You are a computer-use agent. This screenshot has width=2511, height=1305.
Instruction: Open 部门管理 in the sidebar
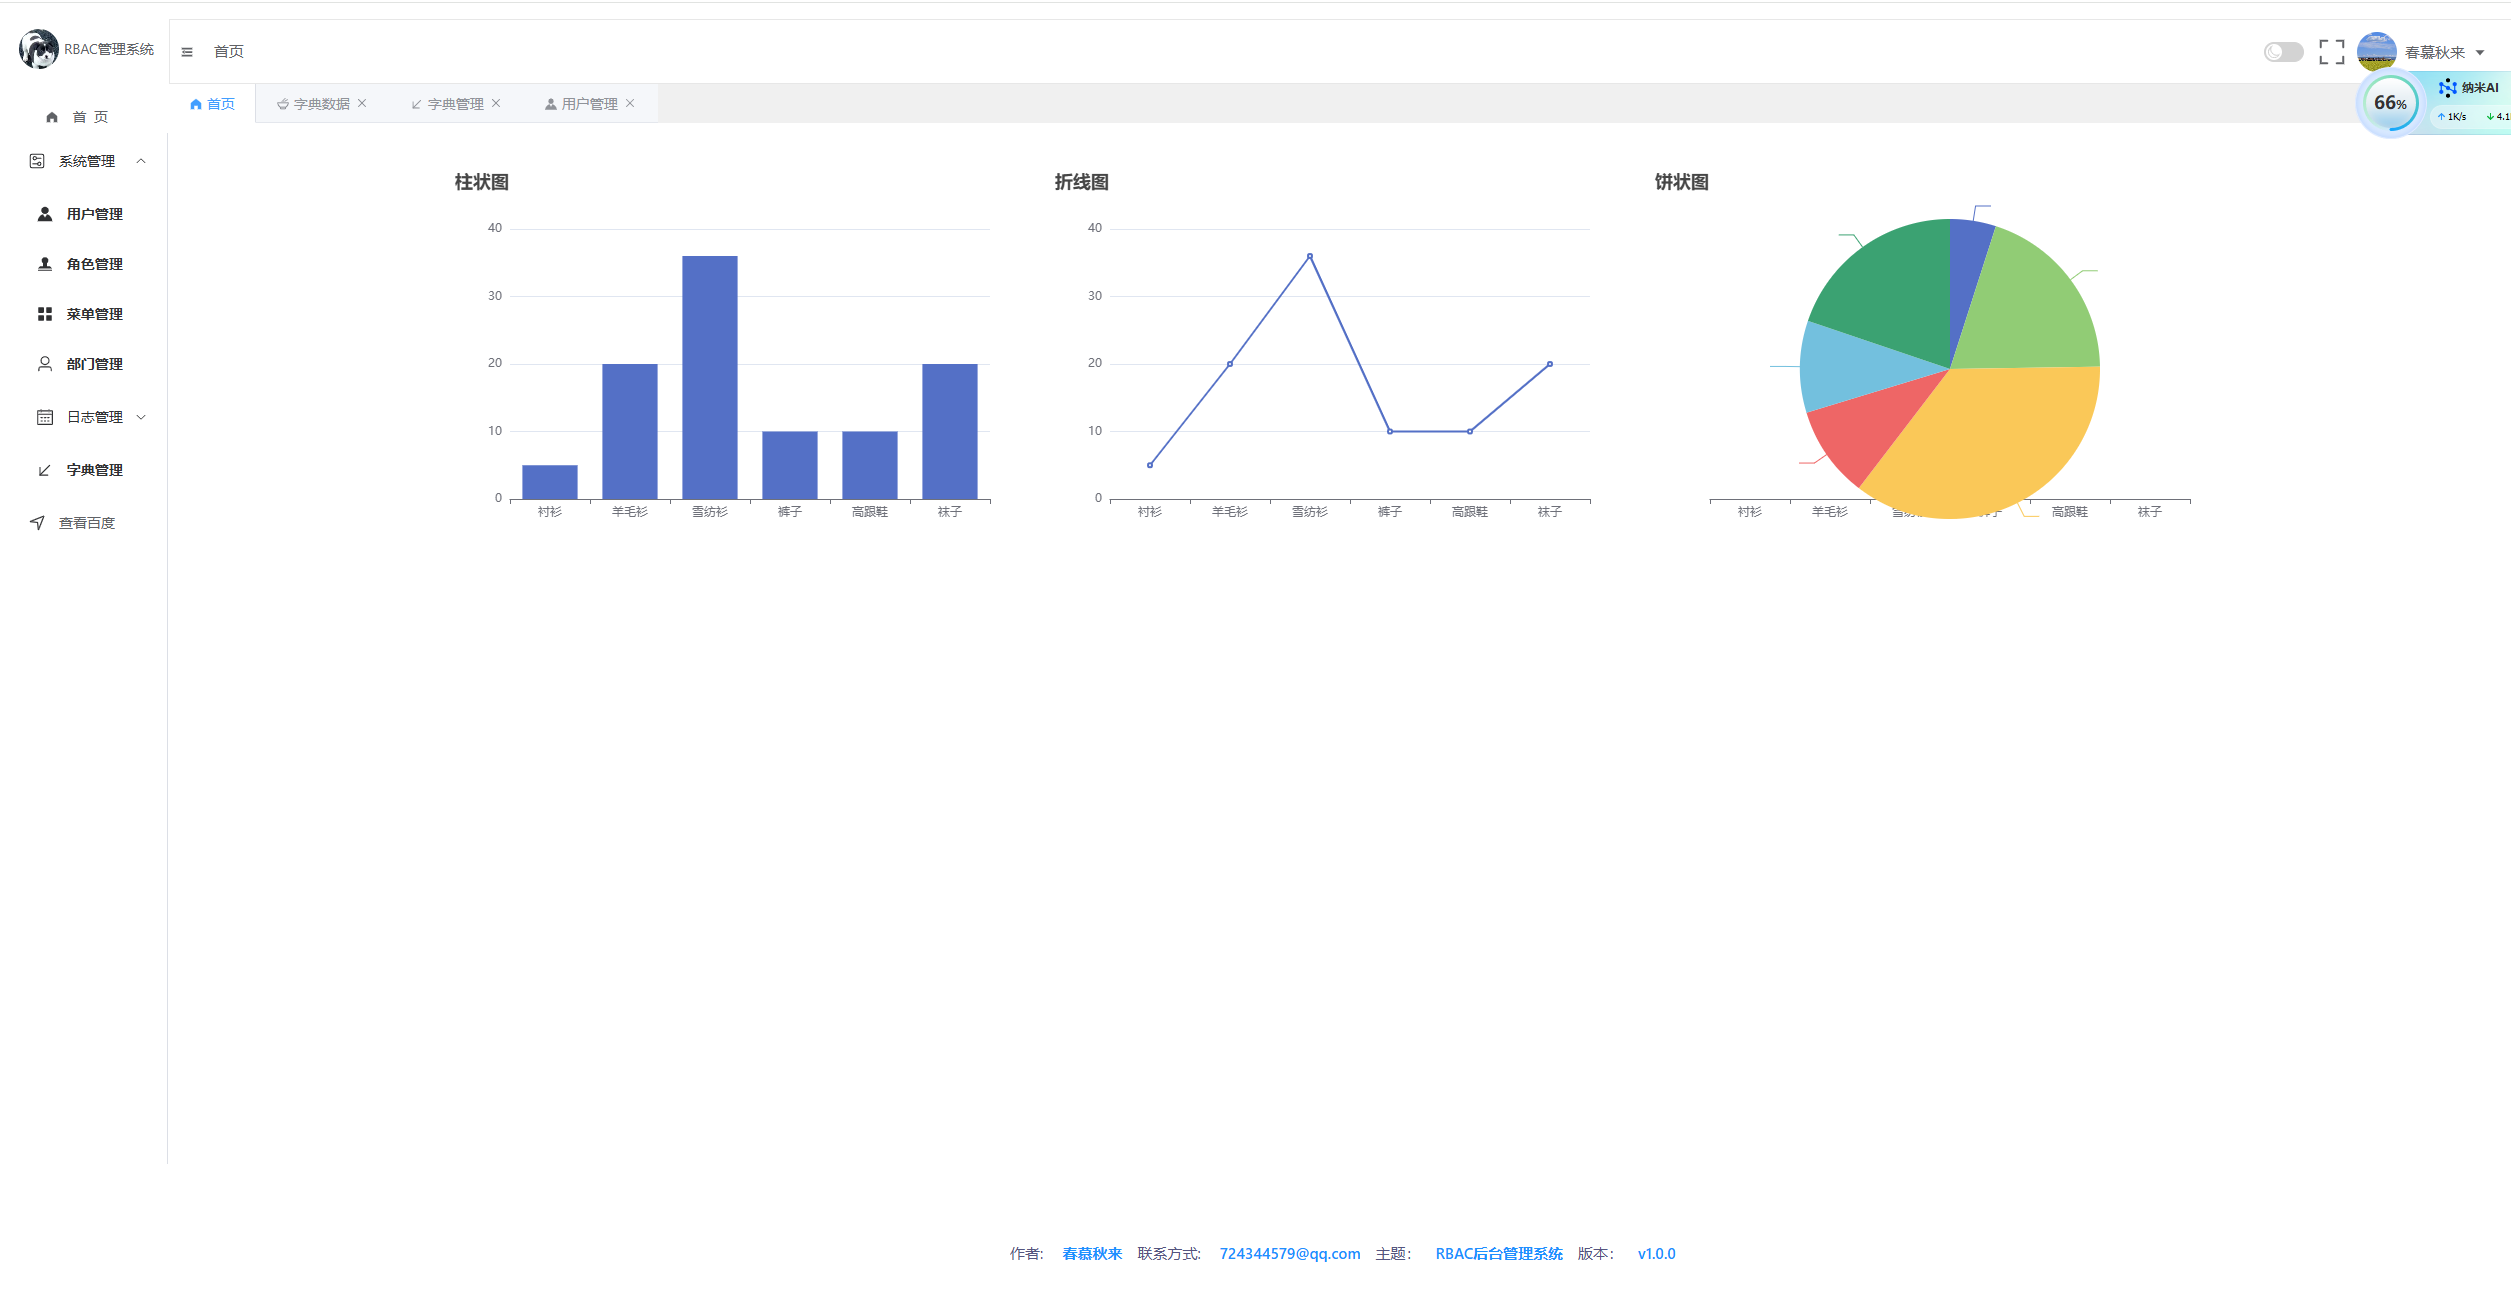pyautogui.click(x=94, y=364)
